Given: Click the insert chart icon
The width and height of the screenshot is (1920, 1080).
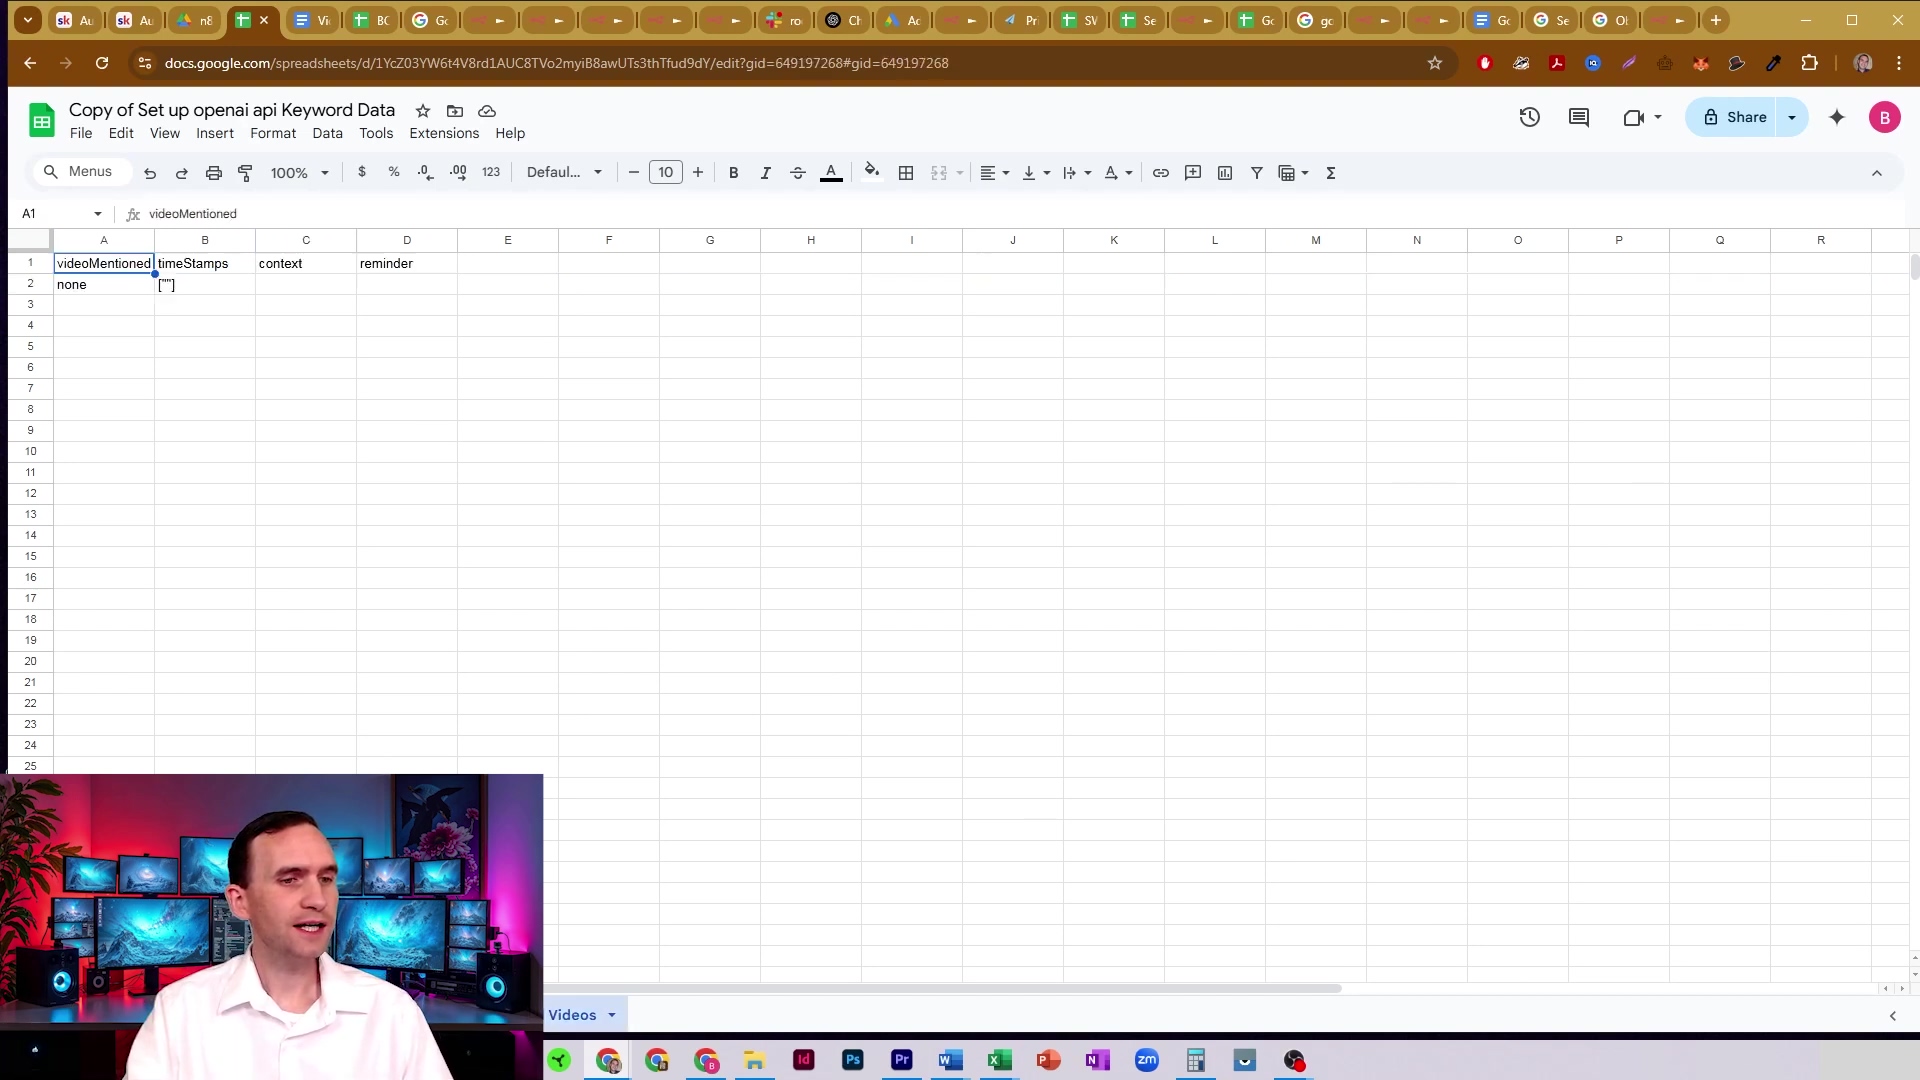Looking at the screenshot, I should [x=1225, y=173].
